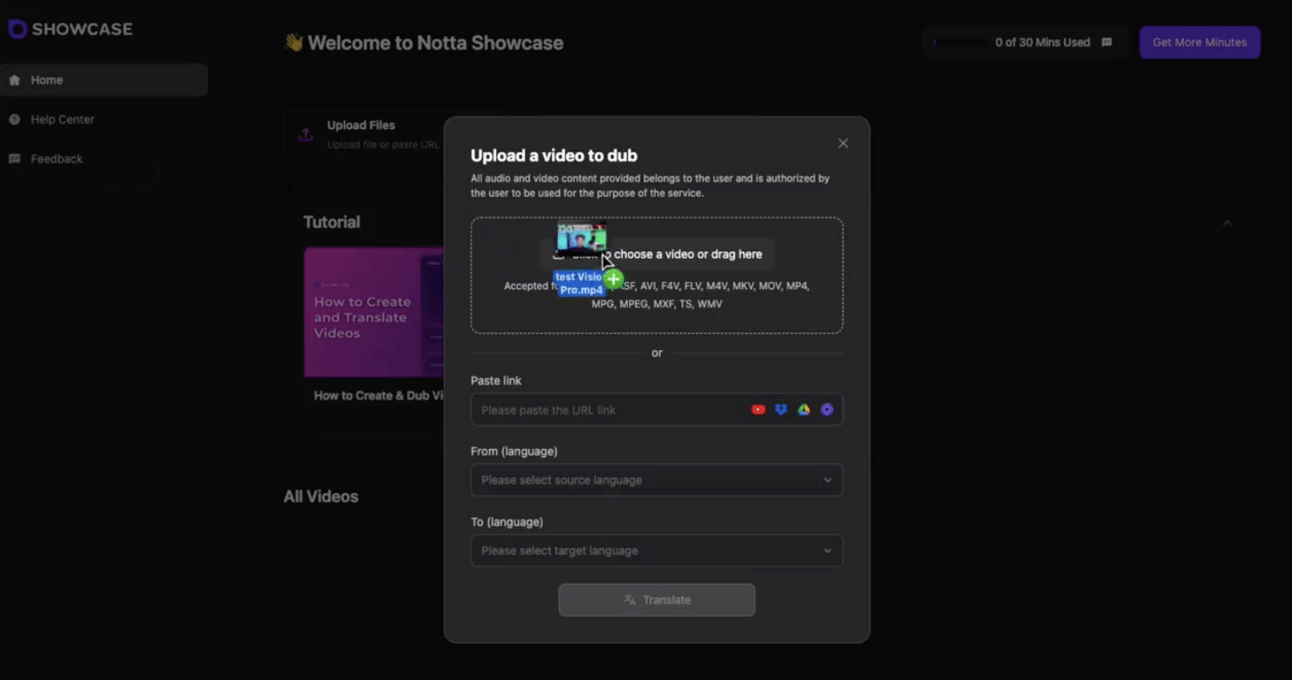The width and height of the screenshot is (1292, 680).
Task: Click the choose a video drop zone
Action: pos(657,275)
